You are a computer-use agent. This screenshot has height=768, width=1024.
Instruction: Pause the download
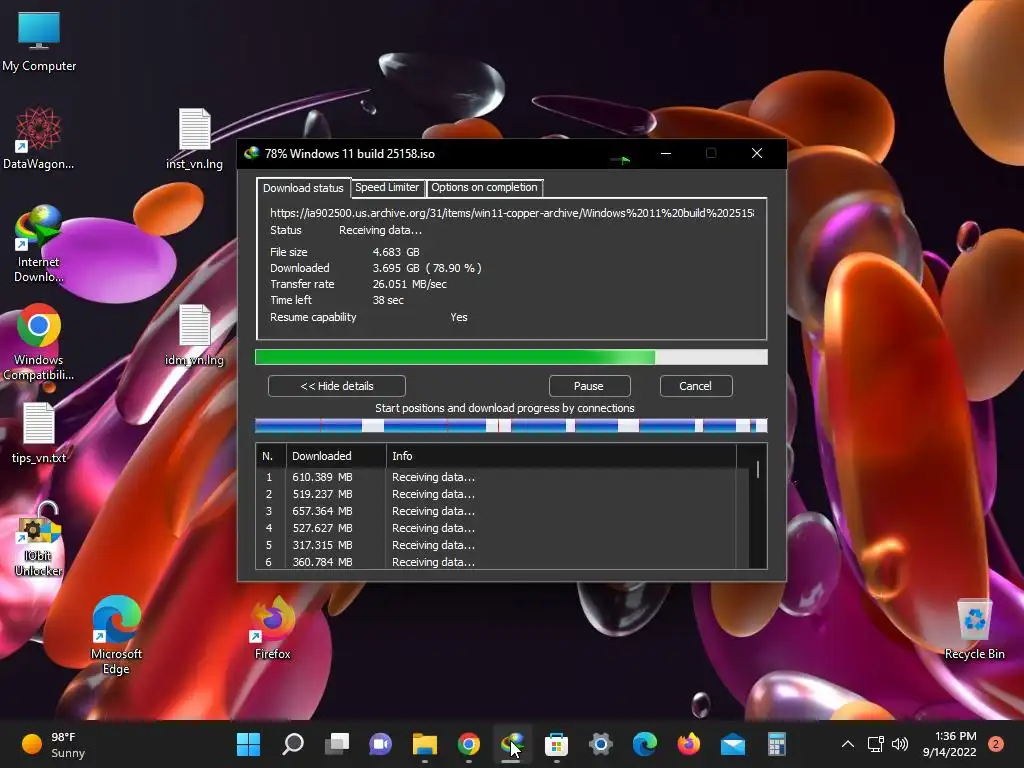[x=589, y=386]
